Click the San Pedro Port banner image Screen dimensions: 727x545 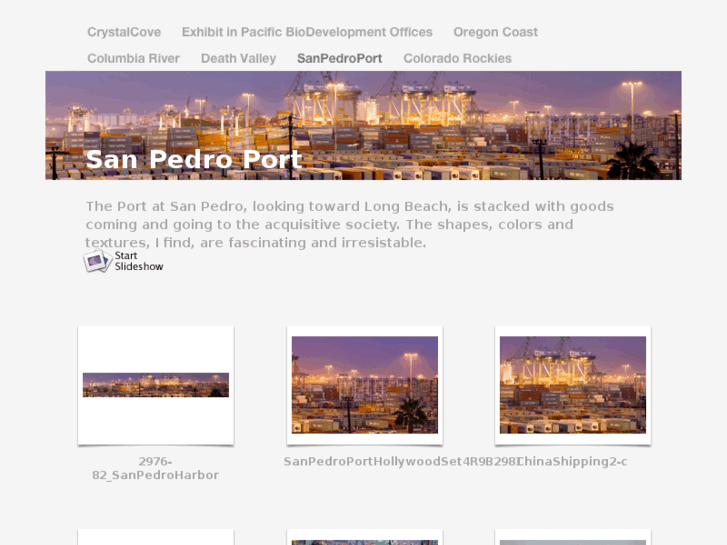pos(364,125)
